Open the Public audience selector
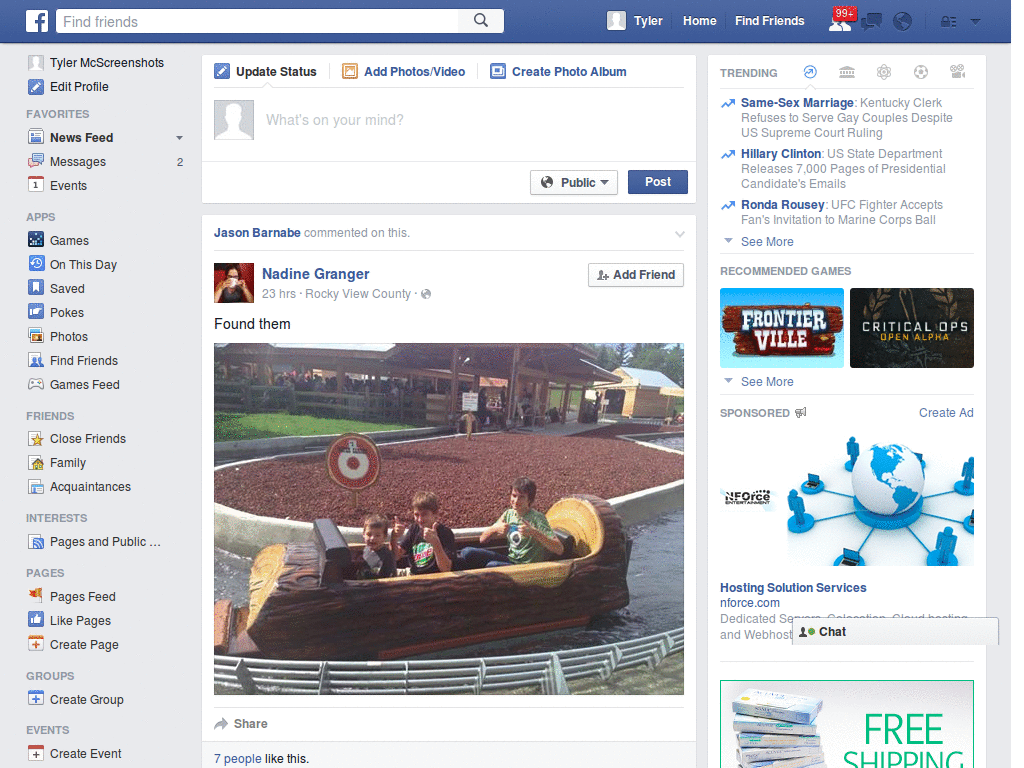The image size is (1024, 768). click(x=573, y=182)
